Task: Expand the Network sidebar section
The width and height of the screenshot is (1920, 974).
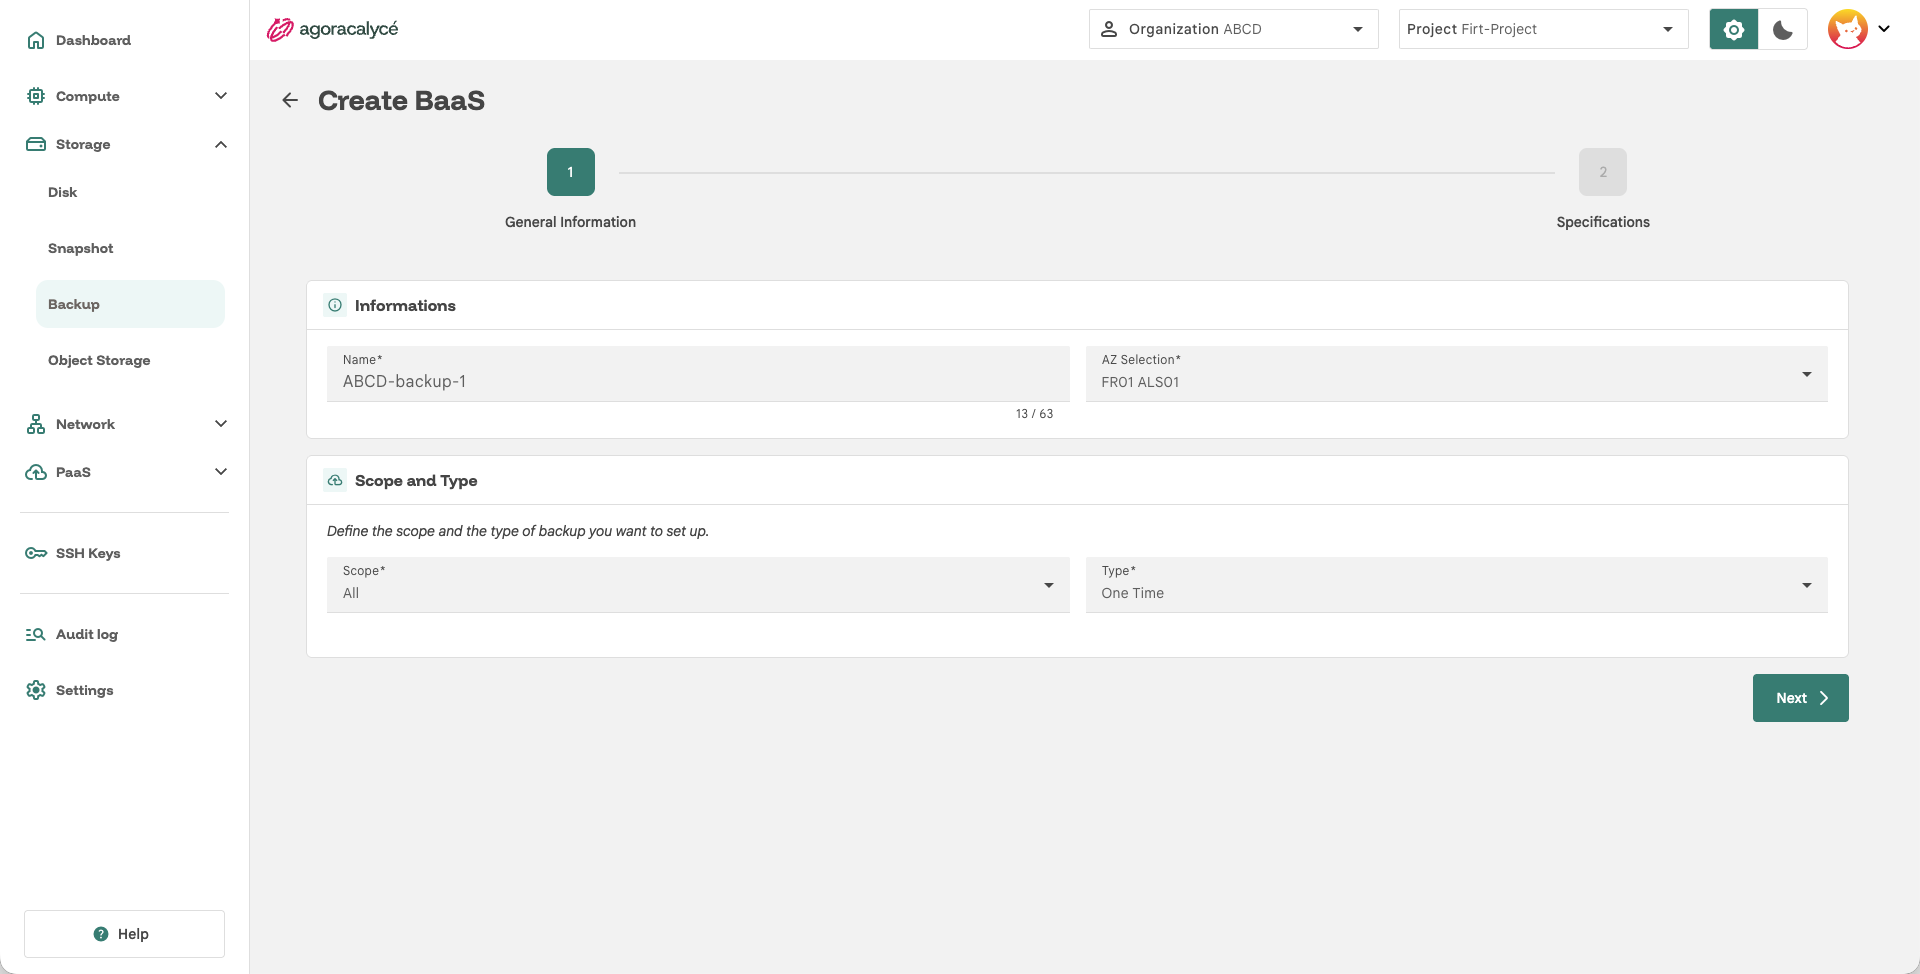Action: coord(127,424)
